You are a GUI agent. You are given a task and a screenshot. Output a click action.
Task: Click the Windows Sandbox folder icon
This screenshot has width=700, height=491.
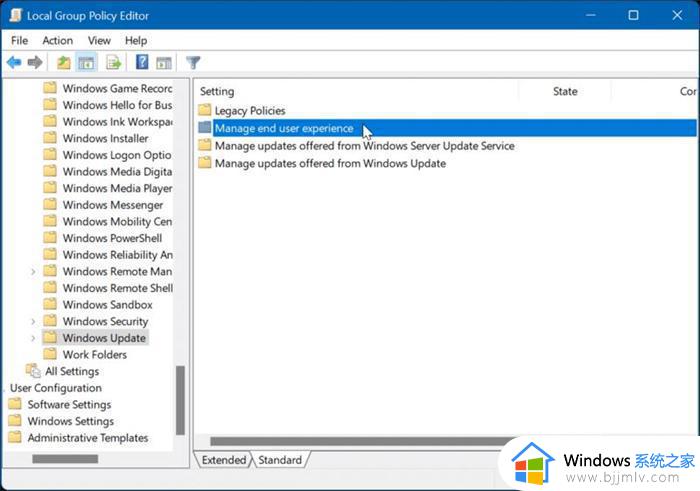(x=50, y=304)
